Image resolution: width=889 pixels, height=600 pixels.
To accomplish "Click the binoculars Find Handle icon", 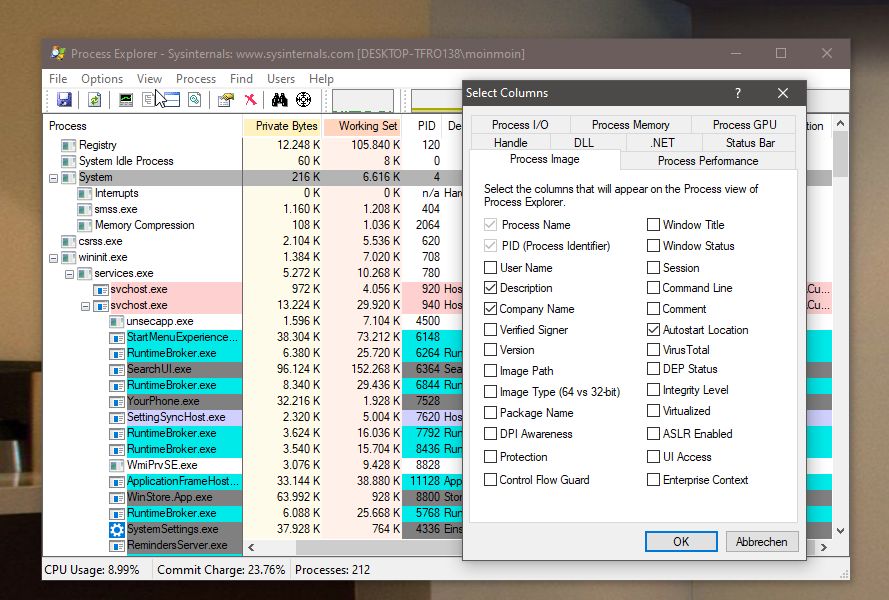I will [280, 100].
